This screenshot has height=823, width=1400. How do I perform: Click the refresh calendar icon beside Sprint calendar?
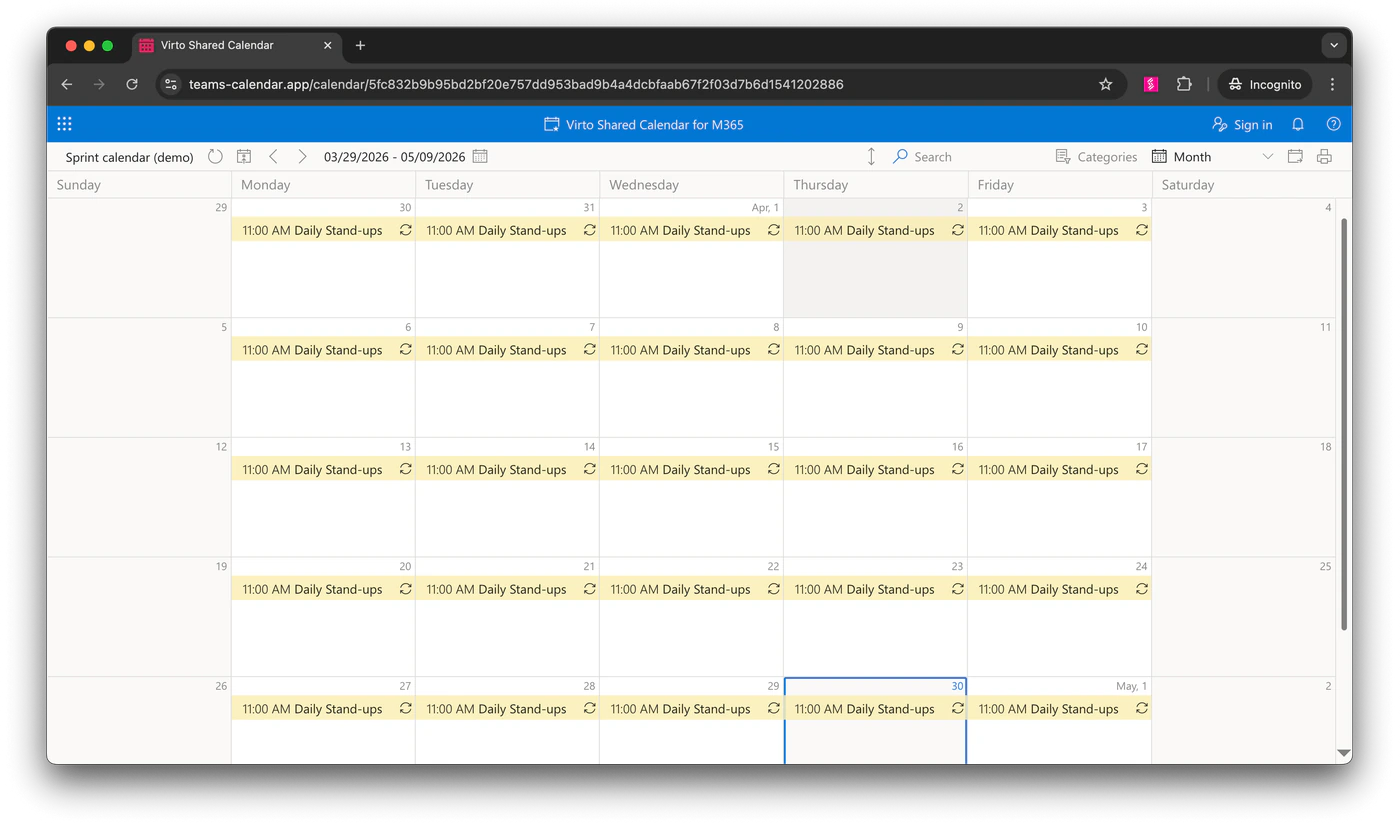(215, 157)
